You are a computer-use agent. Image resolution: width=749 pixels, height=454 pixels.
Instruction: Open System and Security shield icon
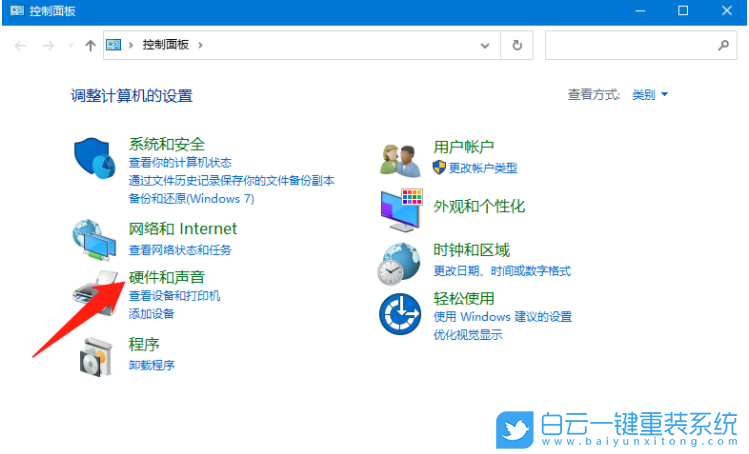95,158
